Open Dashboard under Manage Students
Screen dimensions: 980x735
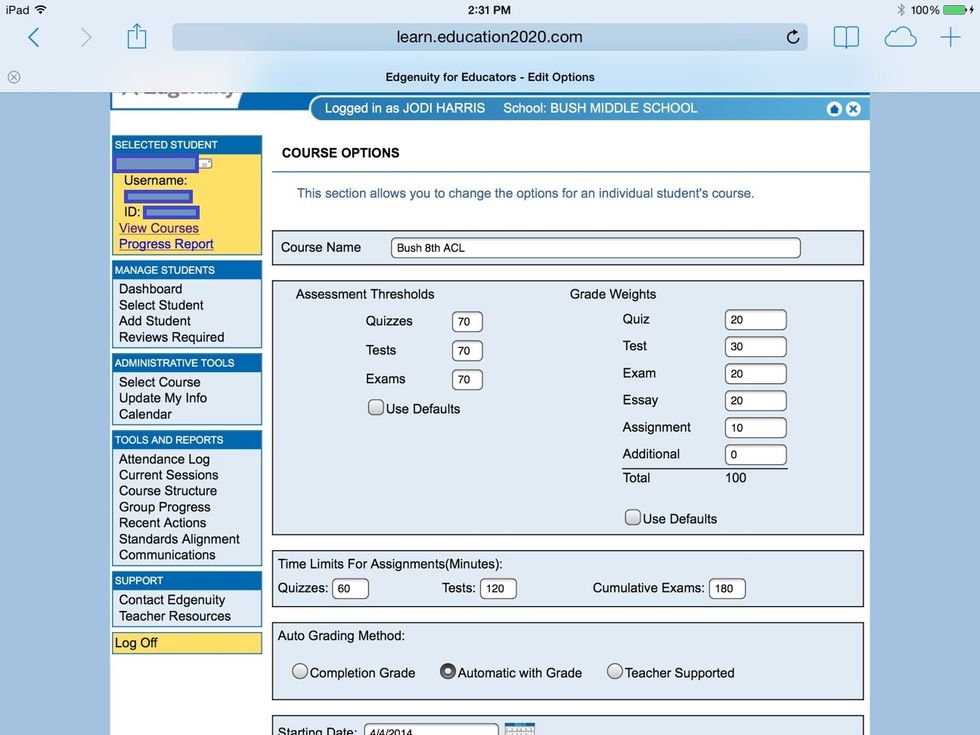[x=150, y=289]
